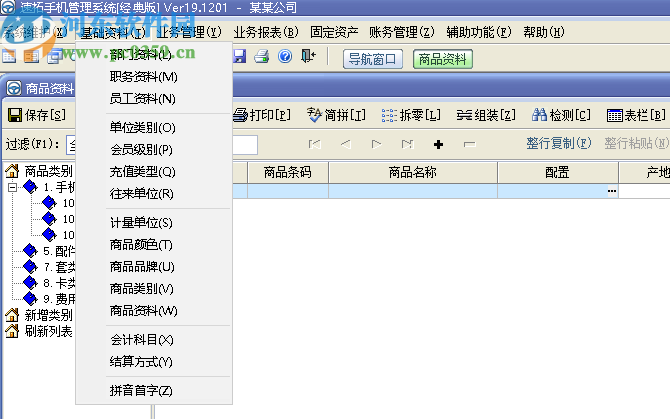The width and height of the screenshot is (670, 419).
Task: Select the 9. 费用 category node
Action: [x=50, y=299]
